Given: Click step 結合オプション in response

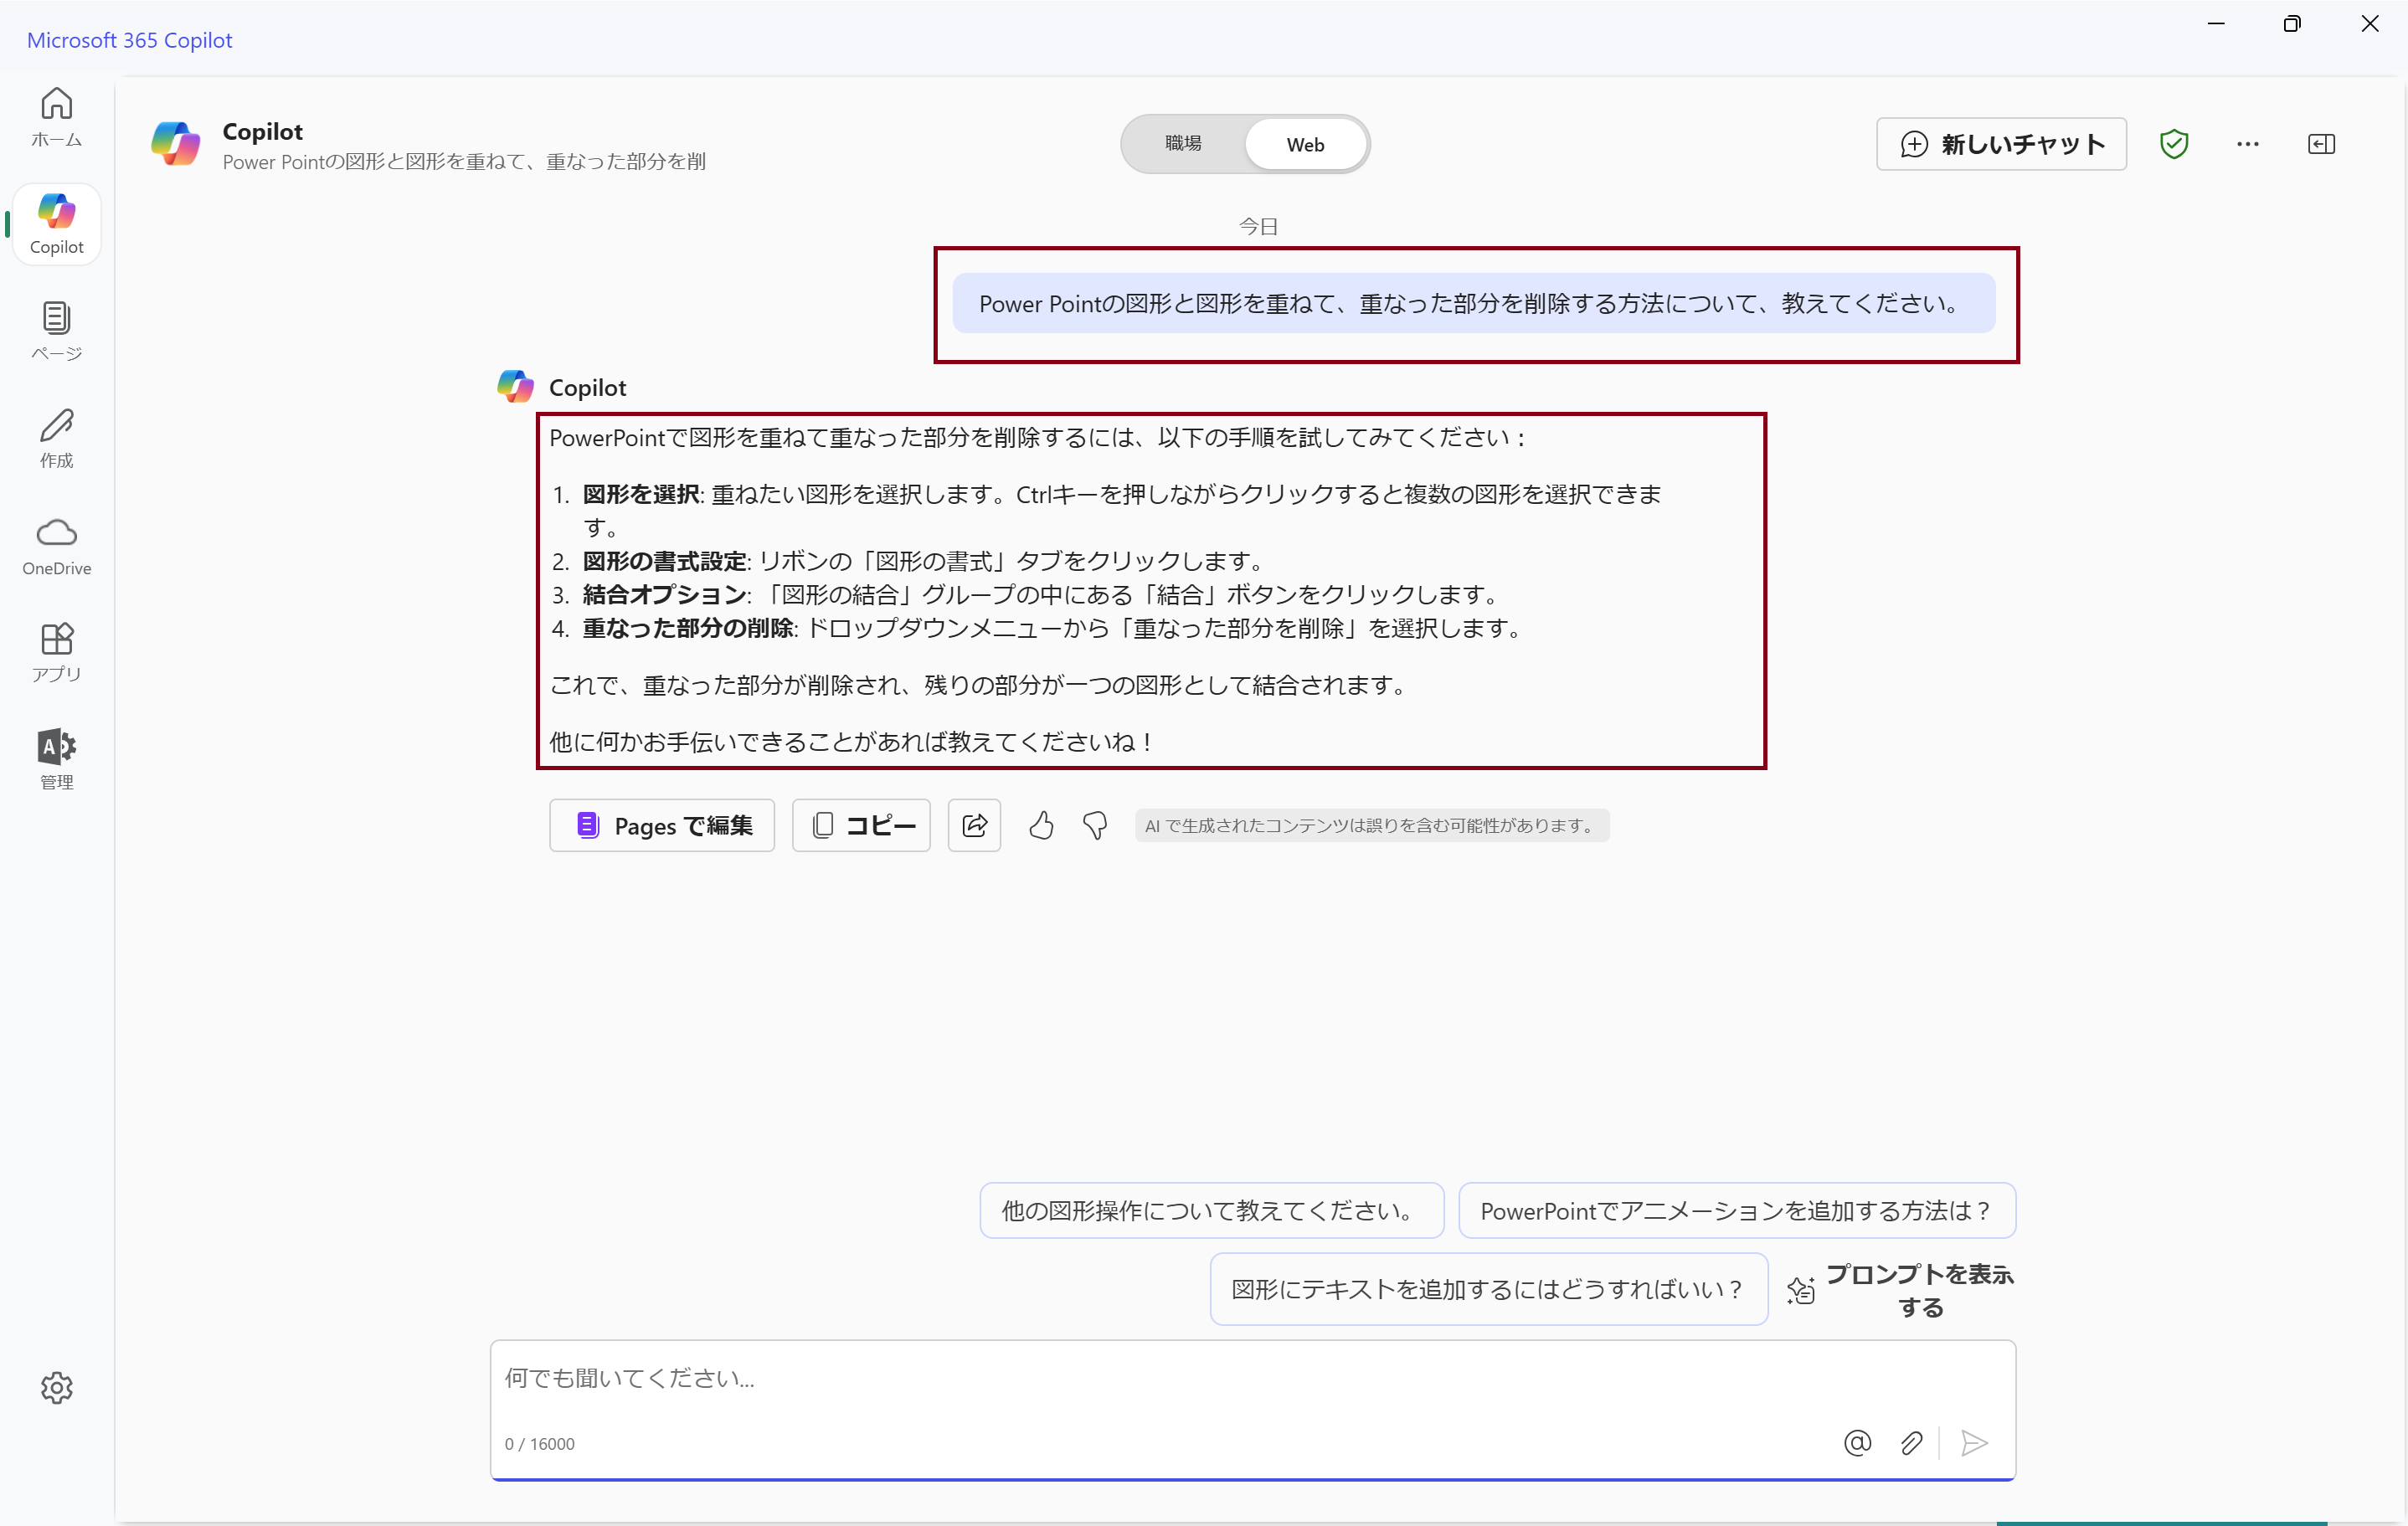Looking at the screenshot, I should tap(665, 595).
